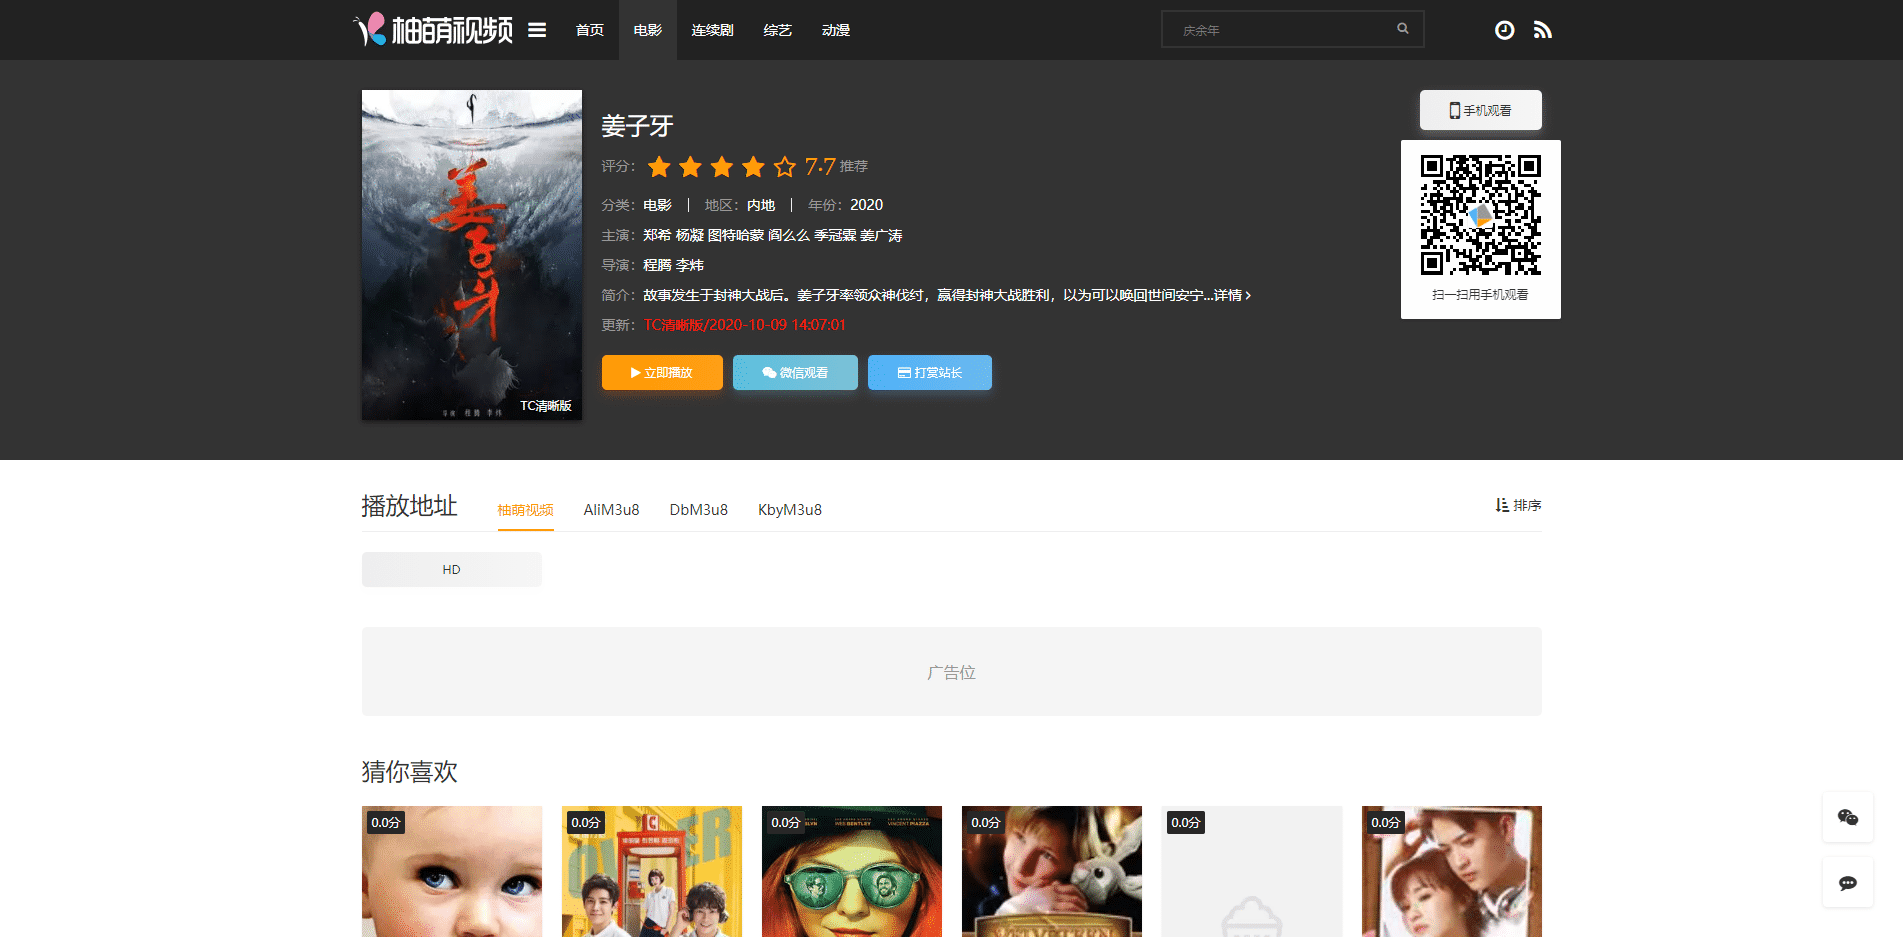This screenshot has width=1903, height=937.
Task: Click the 内地 region link
Action: (x=761, y=205)
